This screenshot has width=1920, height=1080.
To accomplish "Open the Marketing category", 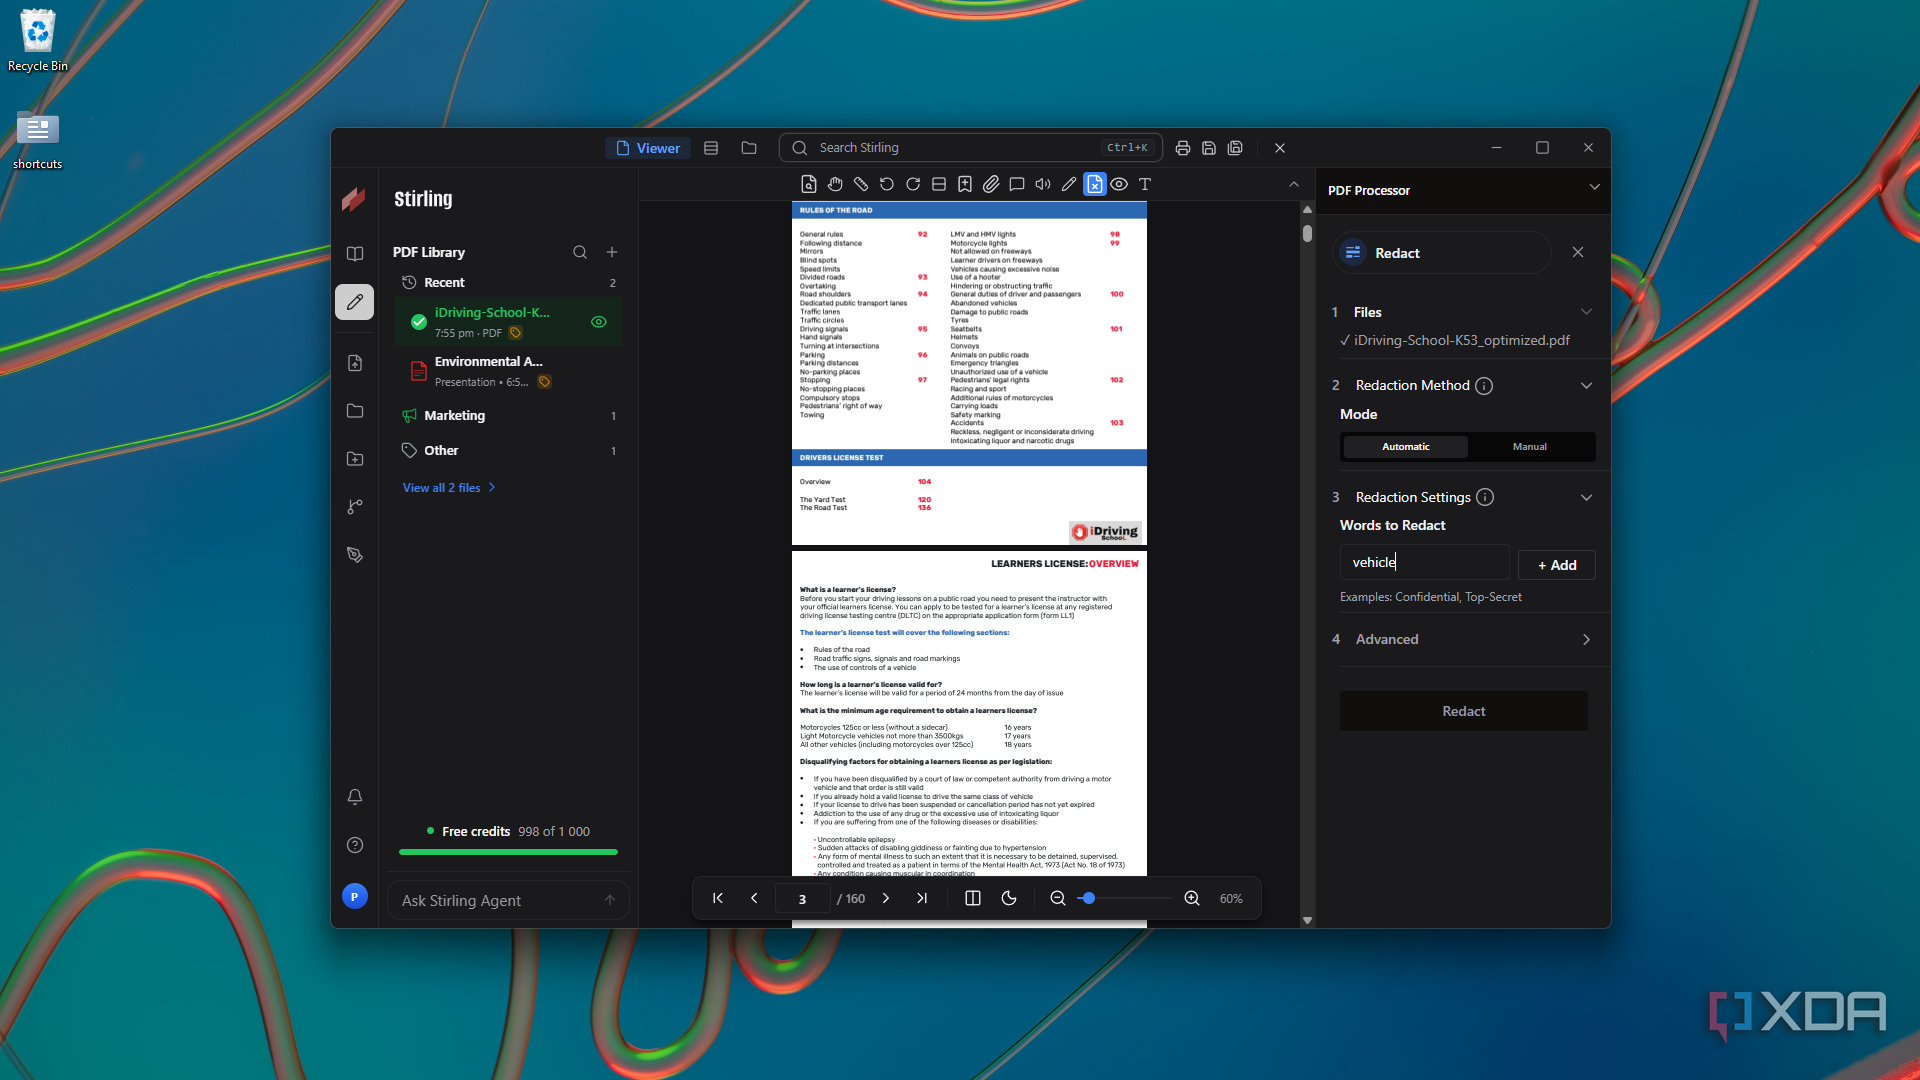I will [x=508, y=416].
